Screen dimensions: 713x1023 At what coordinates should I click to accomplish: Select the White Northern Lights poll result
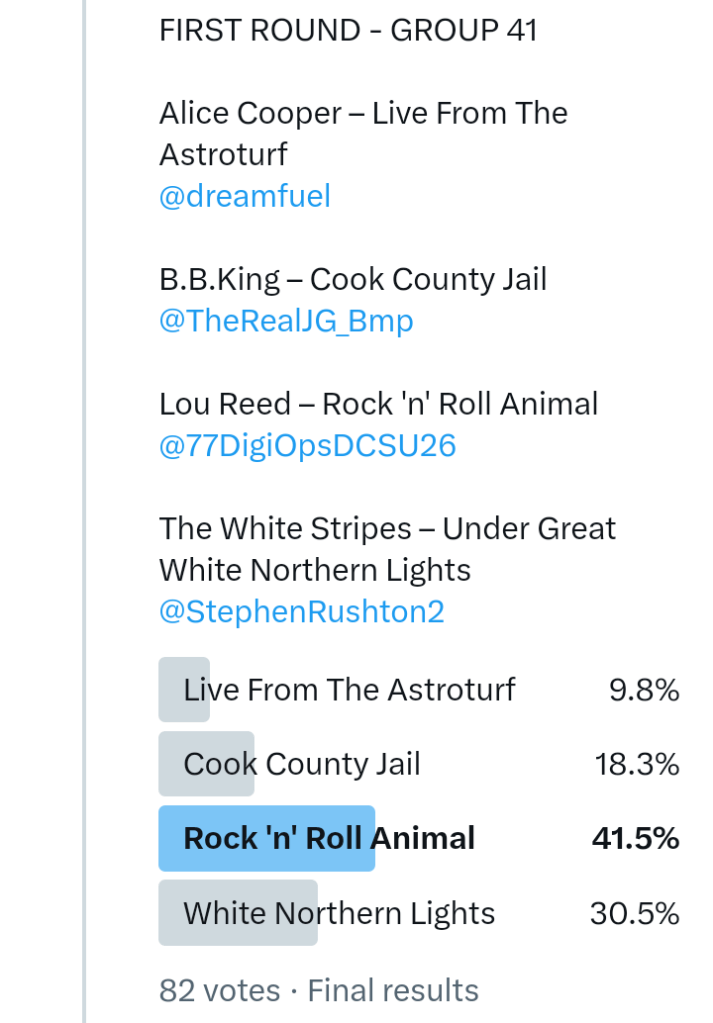339,913
